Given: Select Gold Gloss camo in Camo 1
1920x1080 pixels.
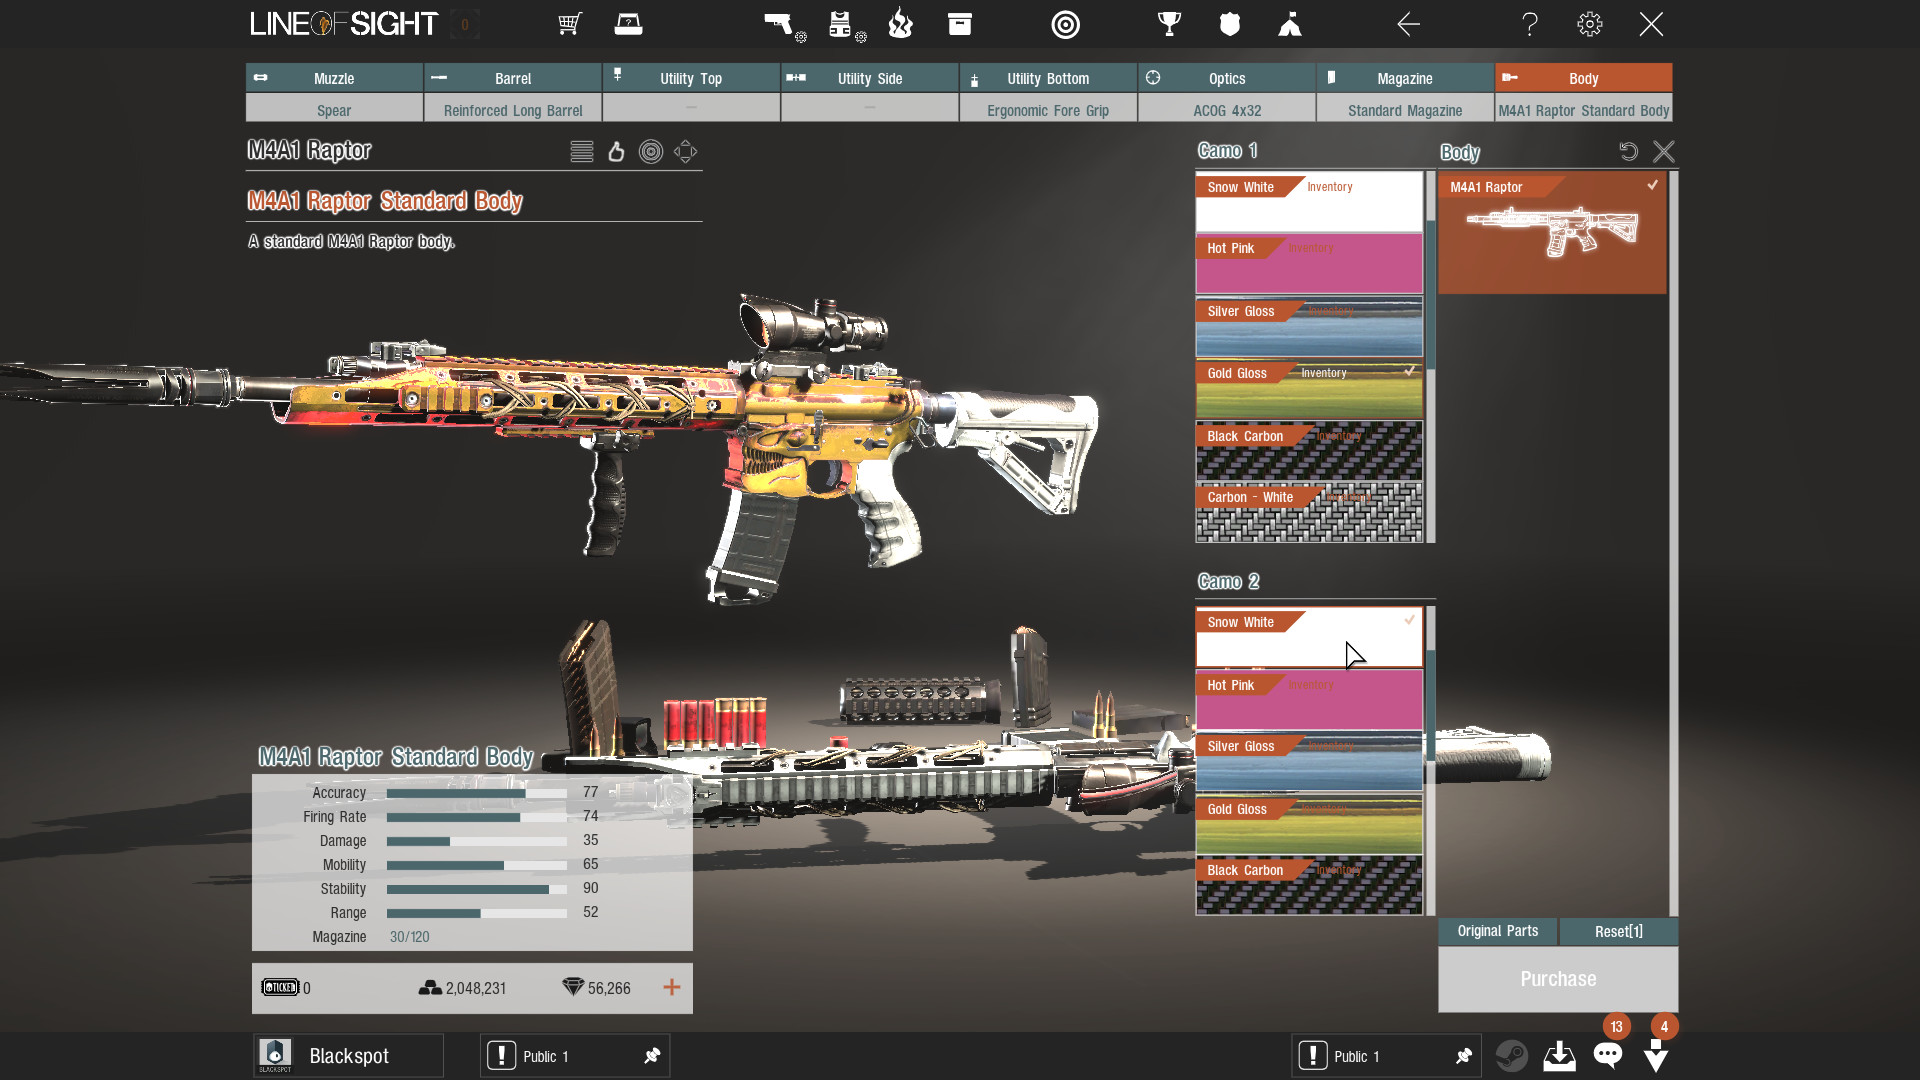Looking at the screenshot, I should (1308, 388).
